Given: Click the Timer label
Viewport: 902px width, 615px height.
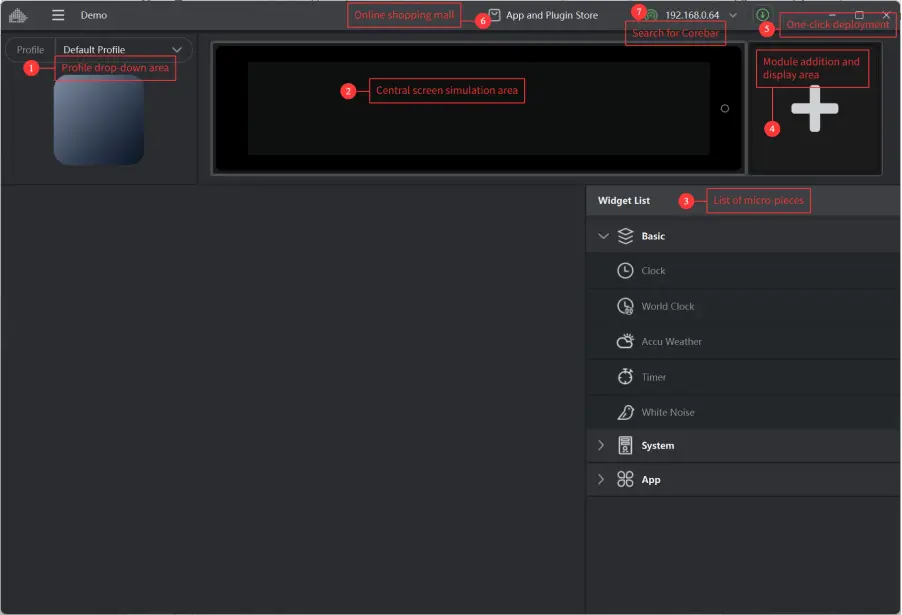Looking at the screenshot, I should pos(653,377).
